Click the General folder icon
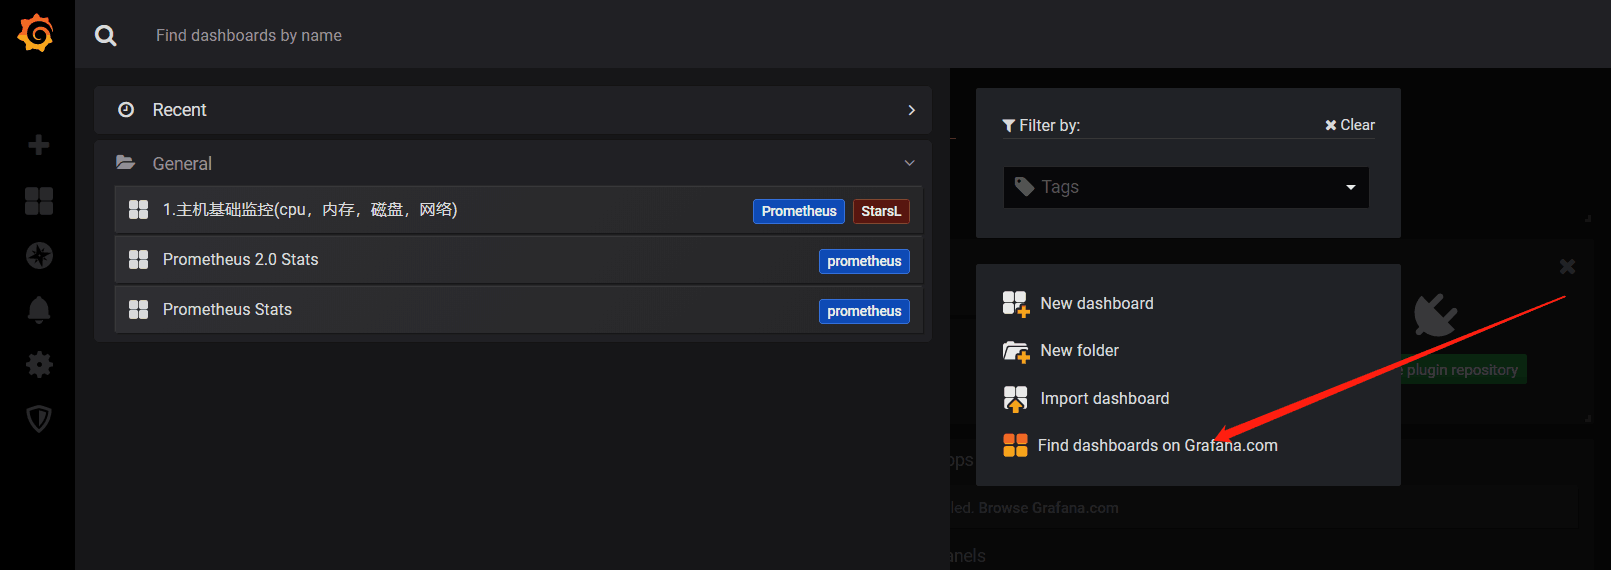The image size is (1611, 570). (125, 162)
